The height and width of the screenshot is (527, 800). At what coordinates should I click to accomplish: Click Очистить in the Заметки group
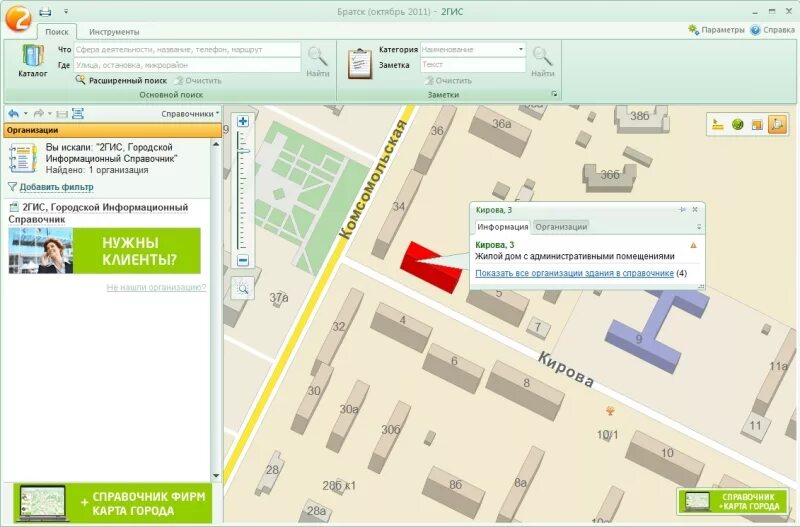click(x=448, y=81)
